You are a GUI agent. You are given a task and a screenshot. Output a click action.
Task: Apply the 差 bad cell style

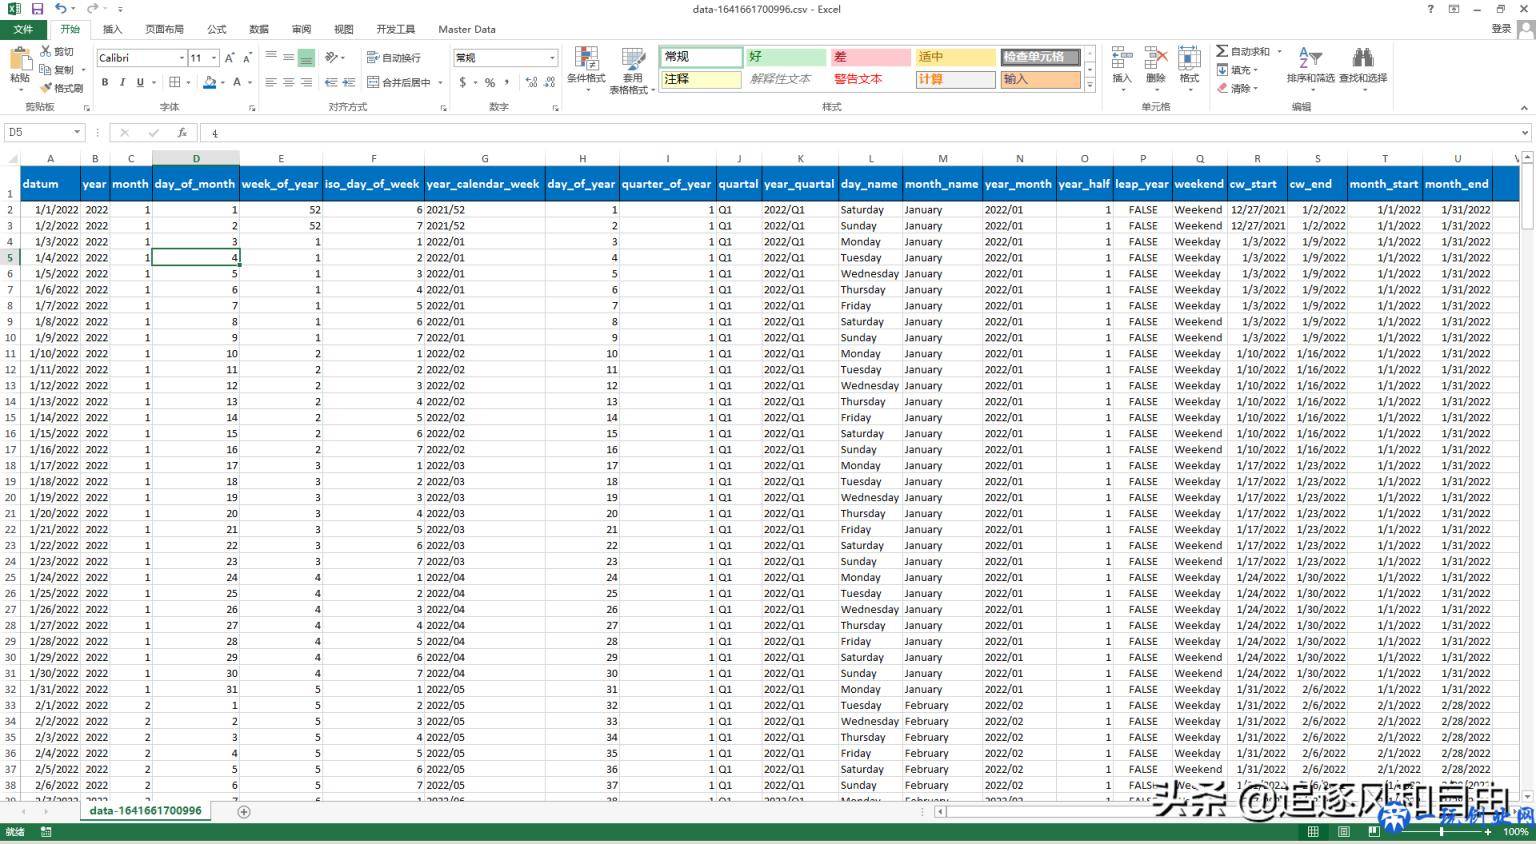[870, 57]
